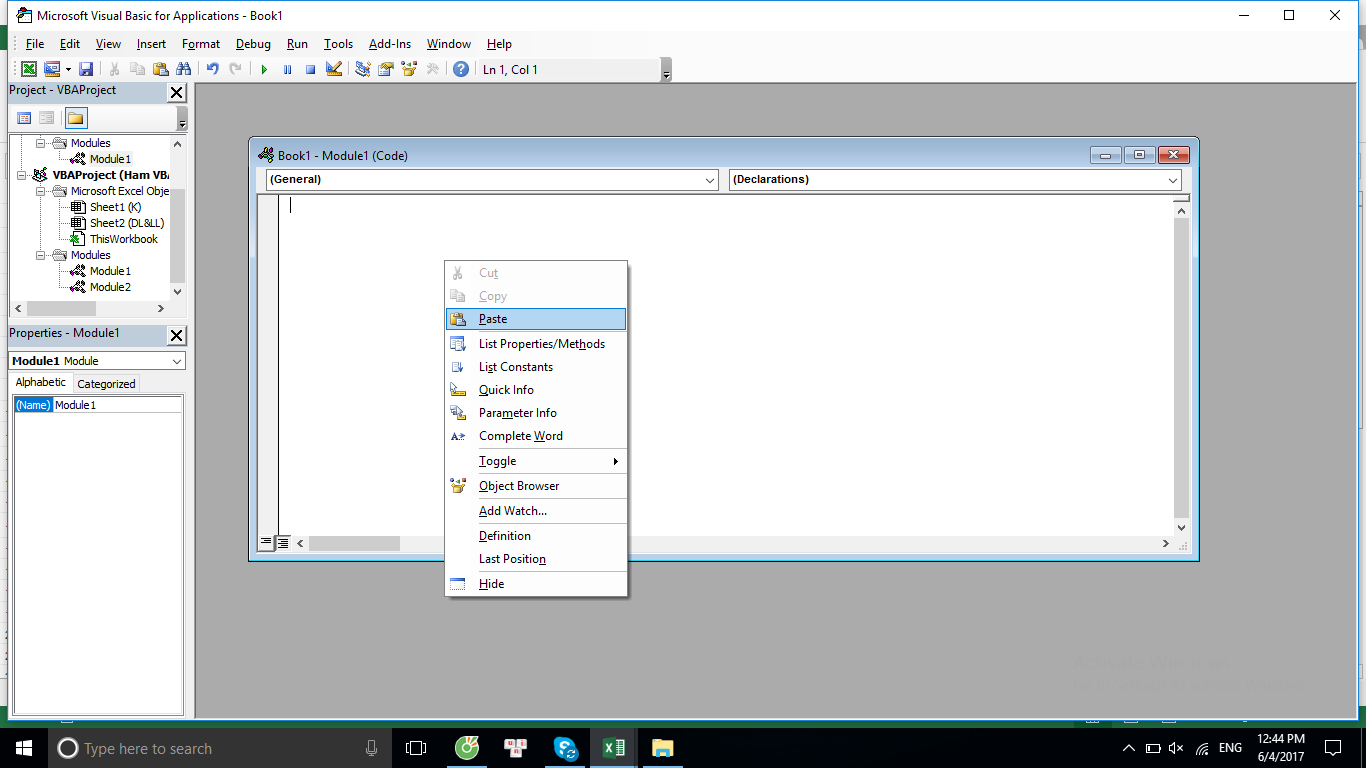Click the View Code icon in Project panel

[24, 118]
